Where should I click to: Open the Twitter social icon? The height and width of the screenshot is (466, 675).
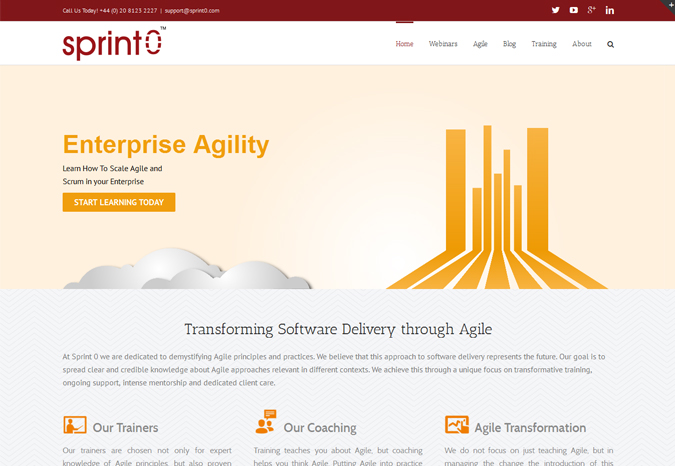tap(555, 10)
